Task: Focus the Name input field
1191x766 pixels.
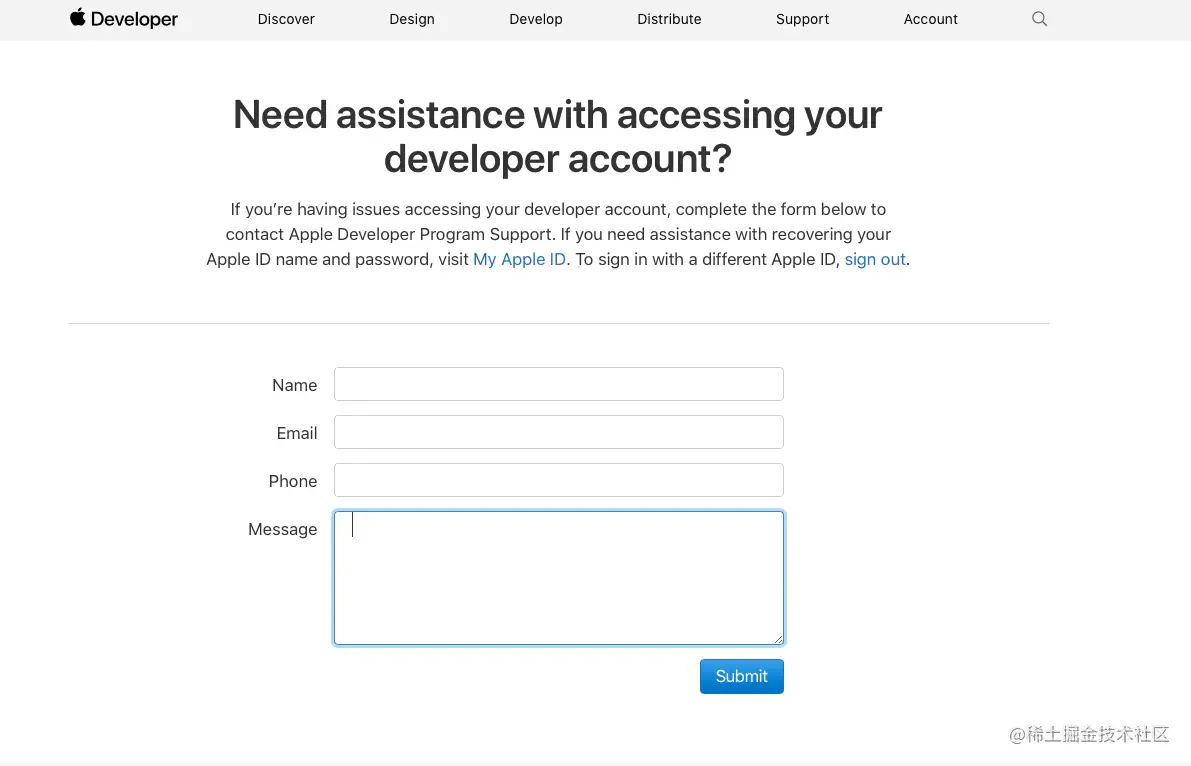Action: [558, 384]
